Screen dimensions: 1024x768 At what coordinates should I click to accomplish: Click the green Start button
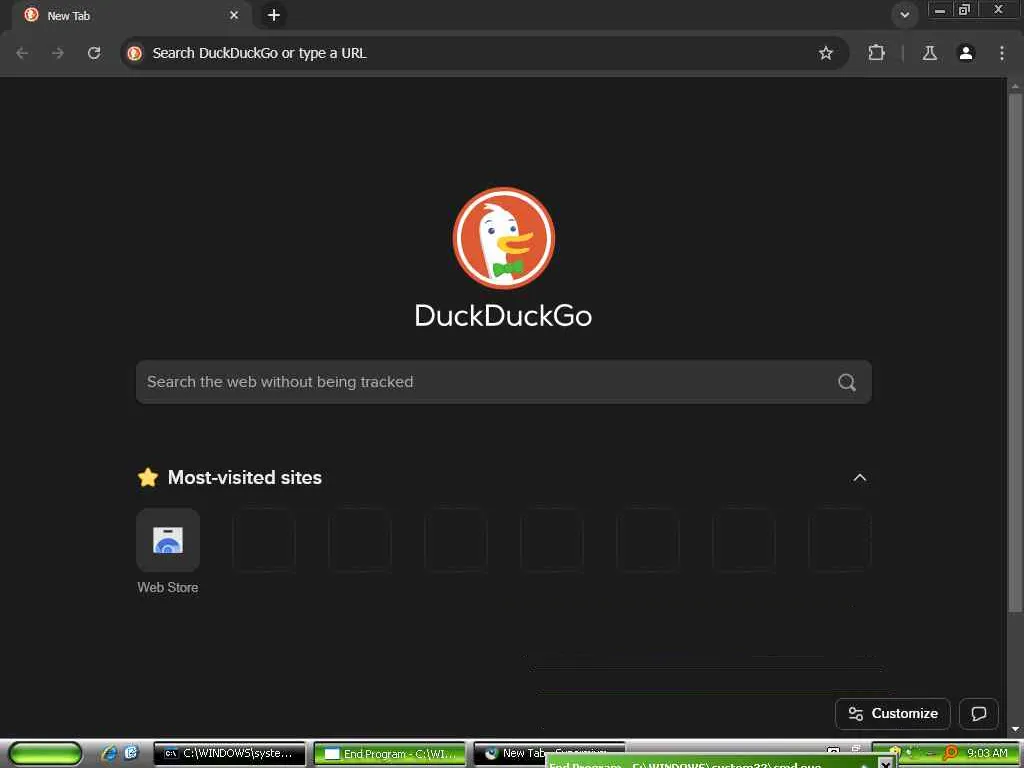tap(45, 754)
